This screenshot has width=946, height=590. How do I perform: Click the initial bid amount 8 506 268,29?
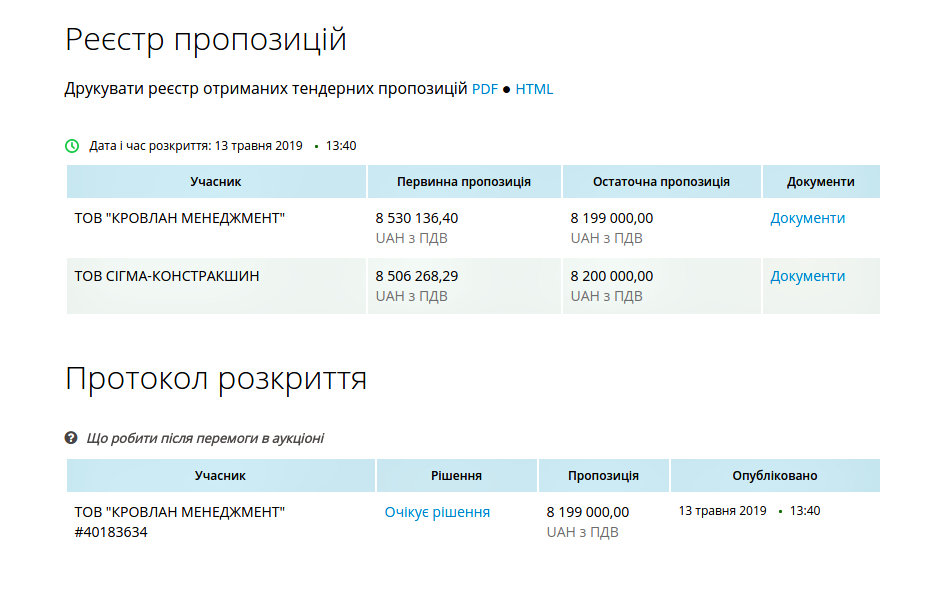(x=417, y=276)
